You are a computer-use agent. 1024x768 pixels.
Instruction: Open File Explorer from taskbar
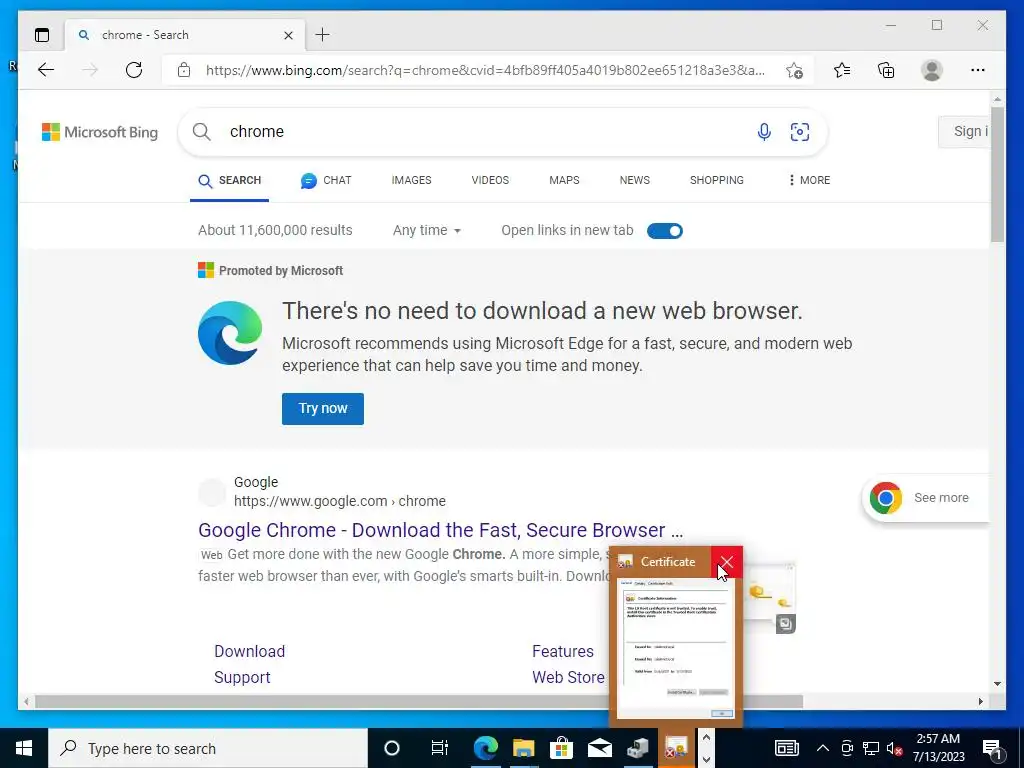(x=523, y=748)
